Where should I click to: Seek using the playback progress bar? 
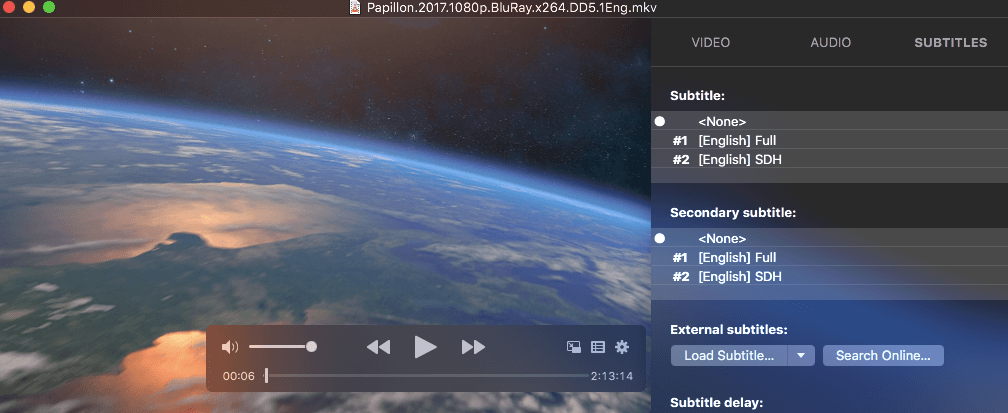(427, 376)
